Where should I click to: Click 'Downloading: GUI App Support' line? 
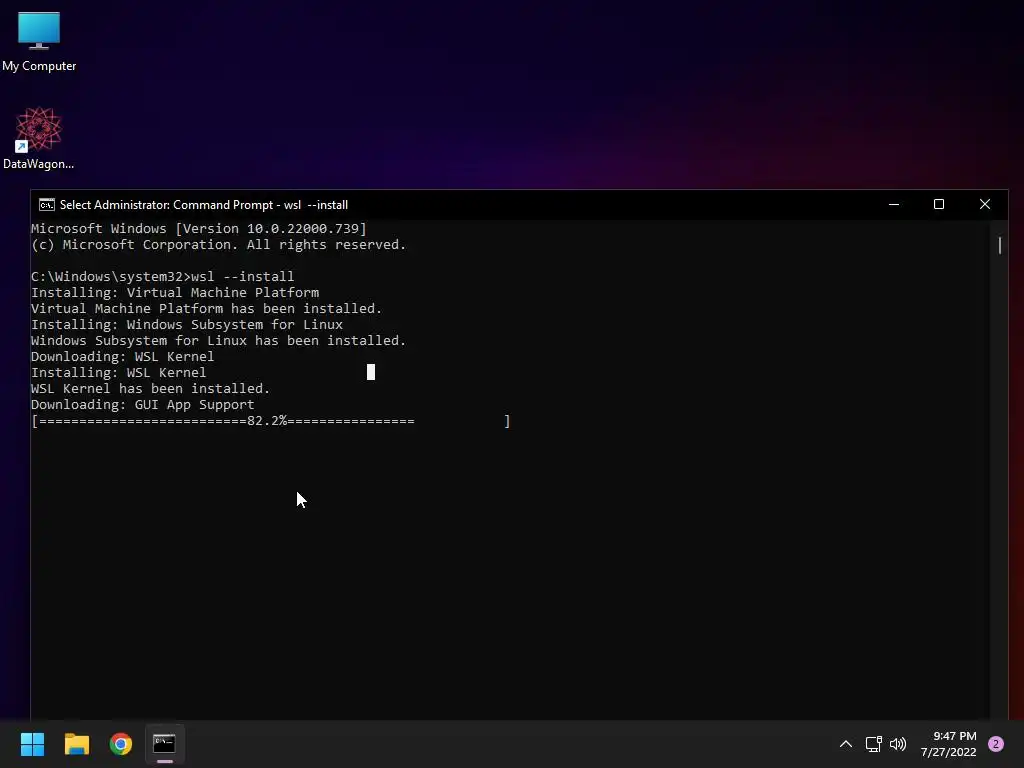click(x=142, y=405)
